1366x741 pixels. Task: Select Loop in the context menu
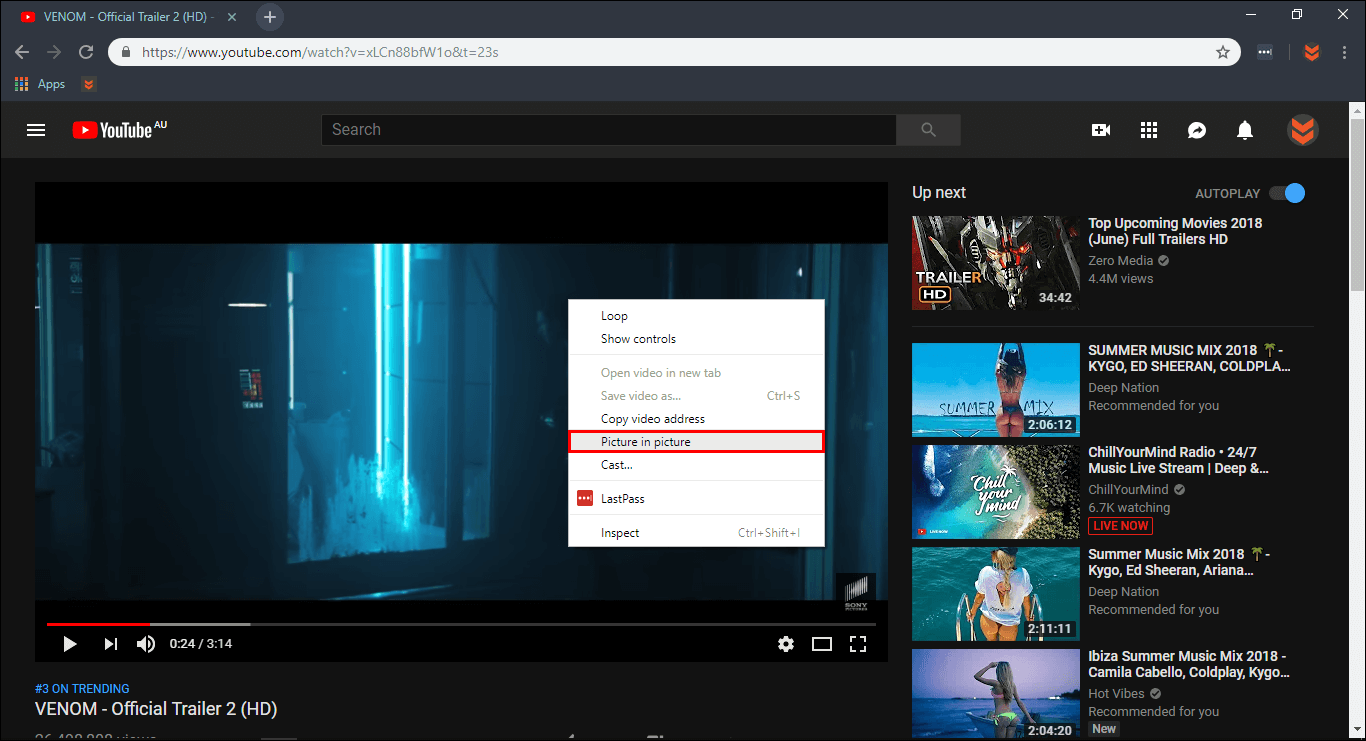pyautogui.click(x=696, y=316)
